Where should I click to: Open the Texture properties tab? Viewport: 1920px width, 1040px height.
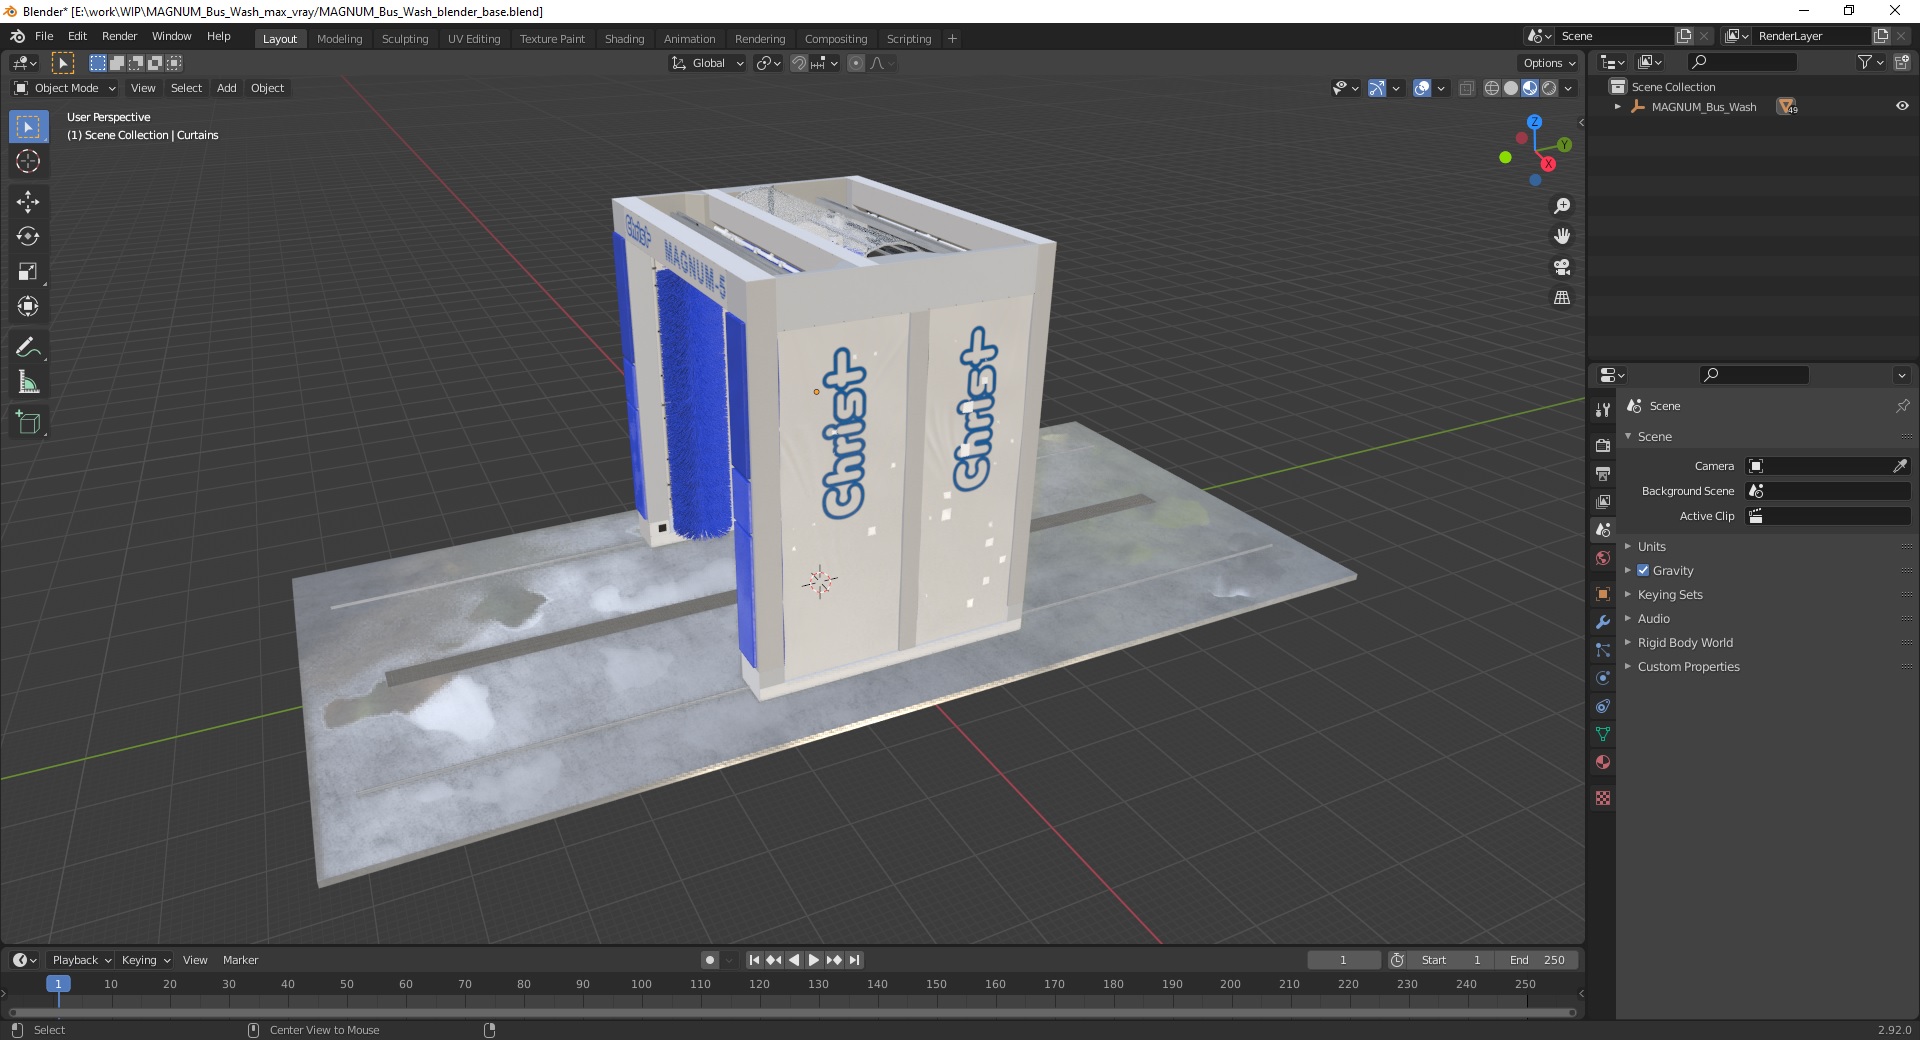click(1603, 798)
